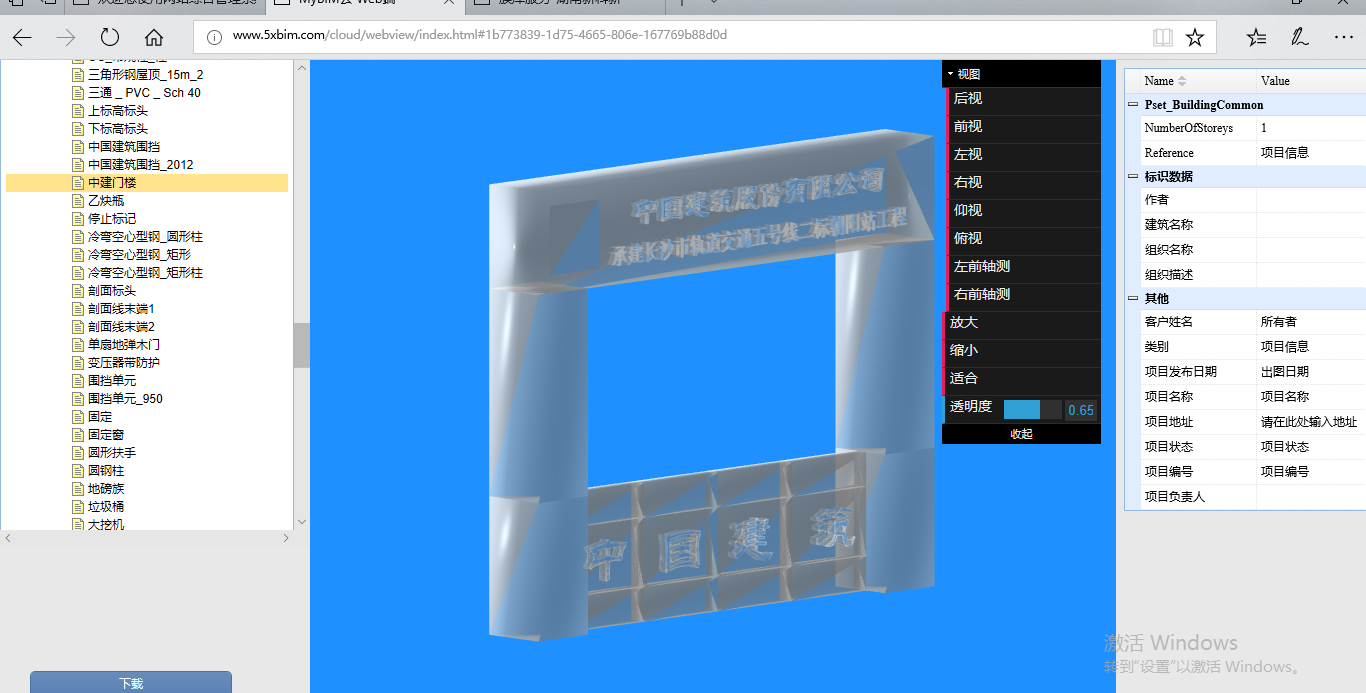Click the horizontal scroll left arrow
Image resolution: width=1366 pixels, height=693 pixels.
(8, 538)
